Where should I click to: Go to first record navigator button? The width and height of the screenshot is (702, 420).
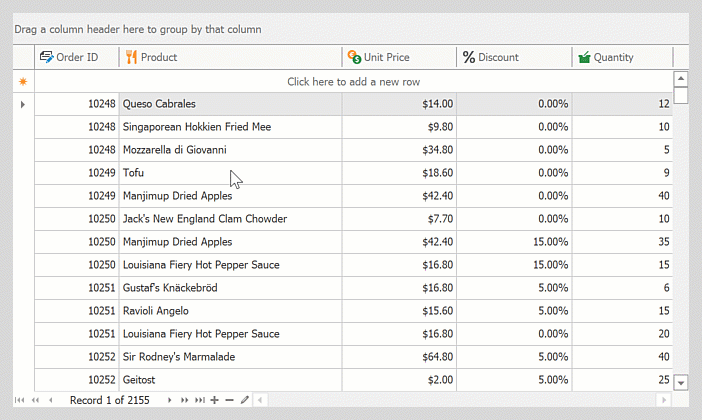pos(19,400)
